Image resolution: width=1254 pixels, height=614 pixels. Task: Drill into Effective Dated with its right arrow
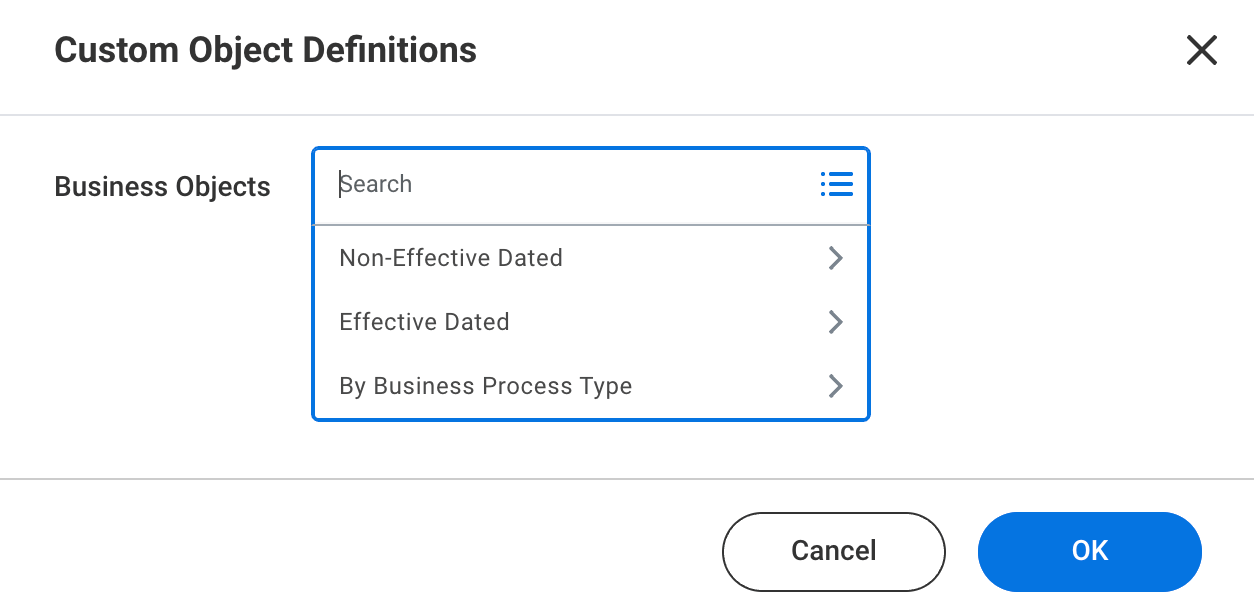point(836,322)
